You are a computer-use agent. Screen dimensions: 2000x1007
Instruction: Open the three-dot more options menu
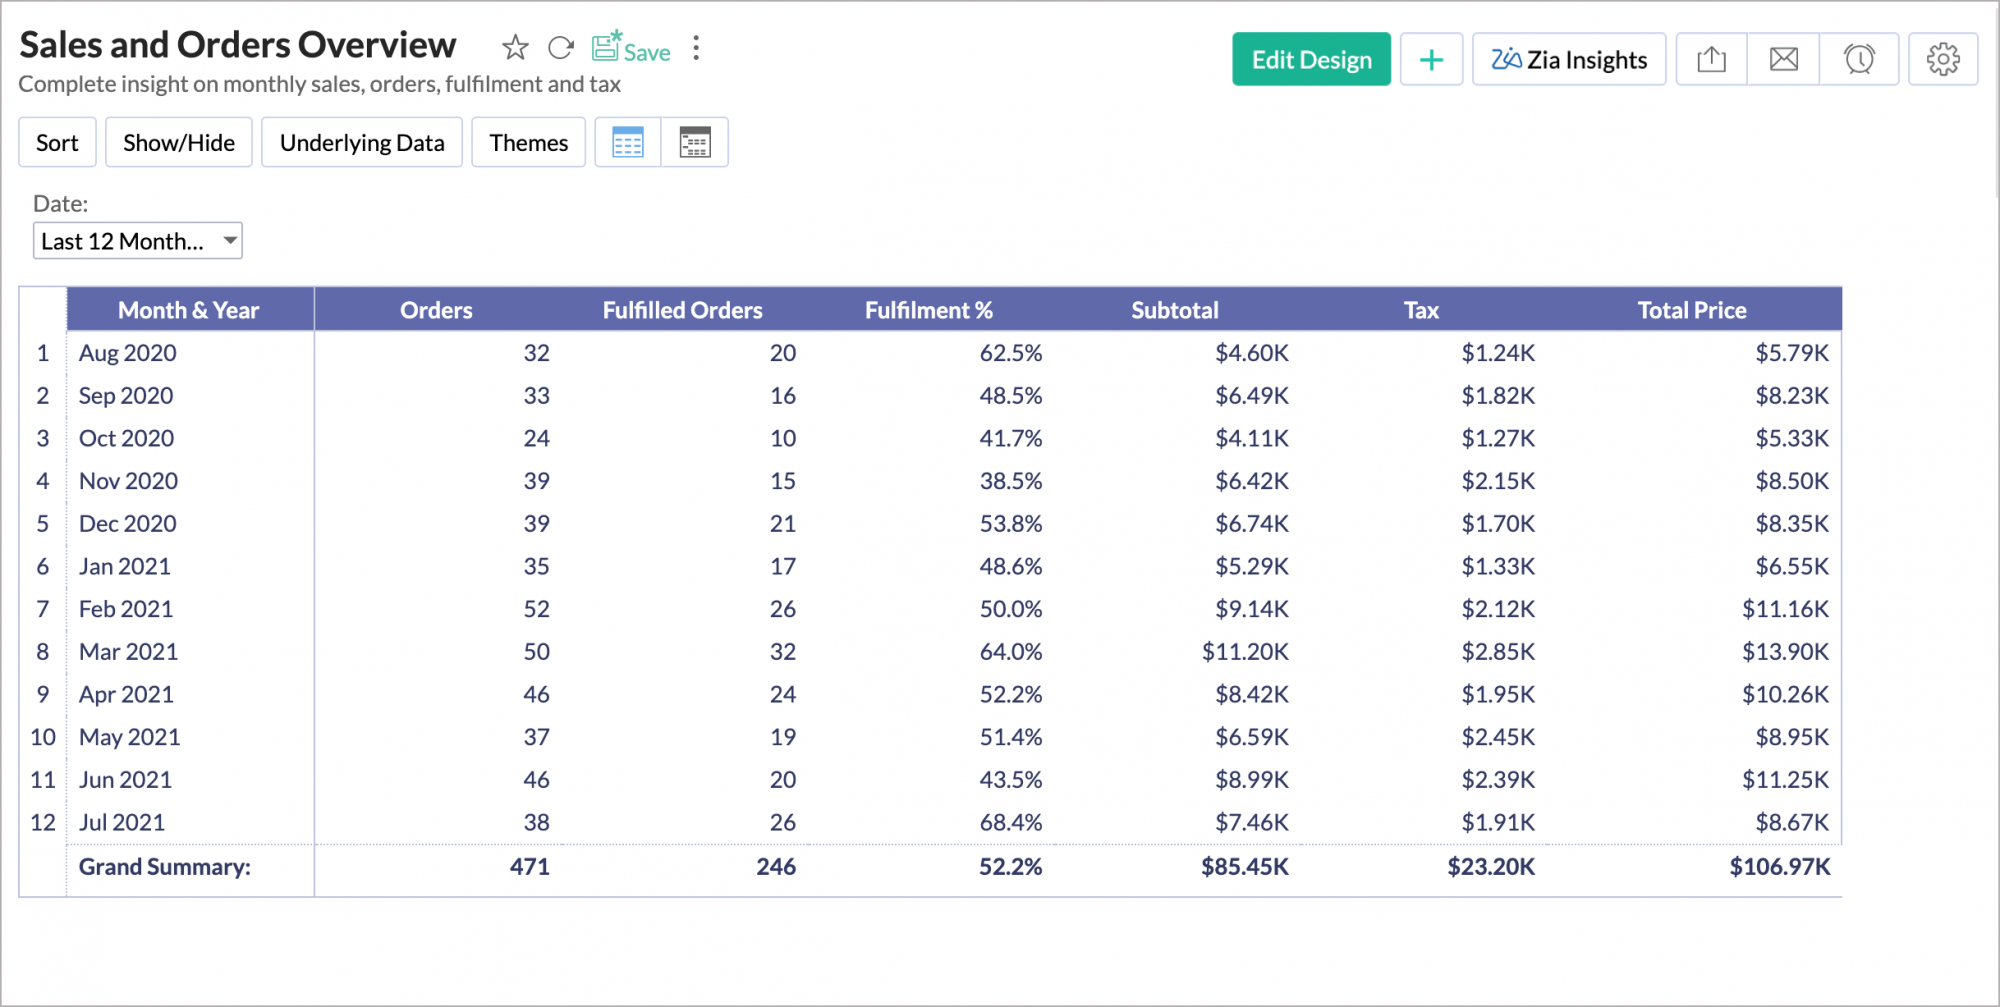(x=696, y=48)
